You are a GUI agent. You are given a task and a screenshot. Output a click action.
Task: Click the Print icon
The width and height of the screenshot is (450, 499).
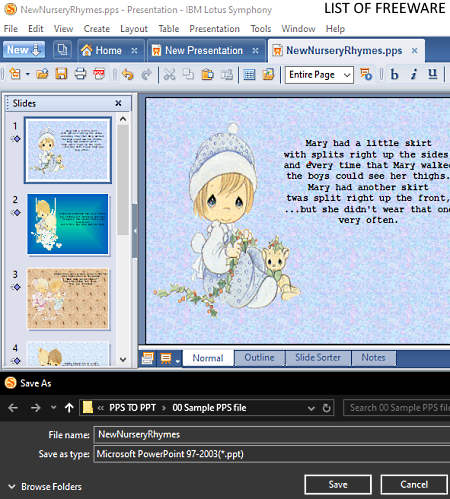[x=80, y=74]
